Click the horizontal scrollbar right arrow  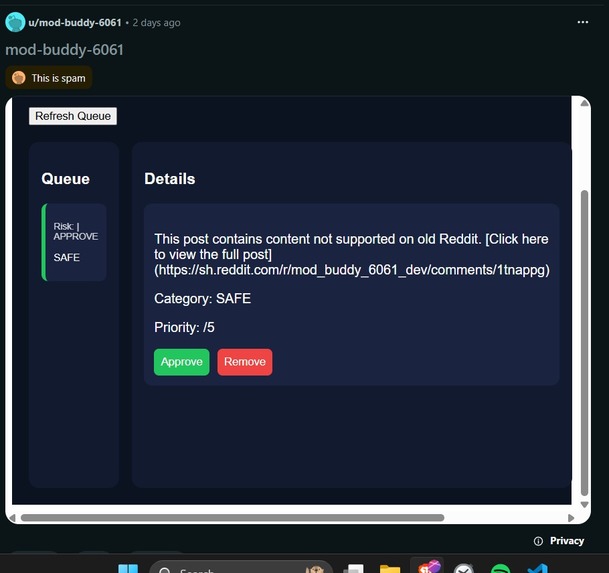coord(571,518)
